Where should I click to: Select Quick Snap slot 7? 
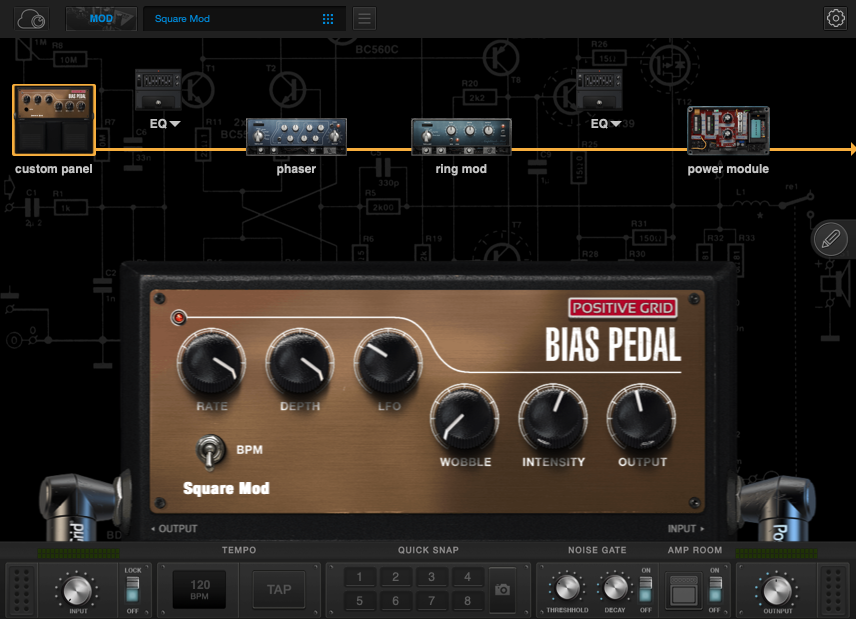[431, 601]
